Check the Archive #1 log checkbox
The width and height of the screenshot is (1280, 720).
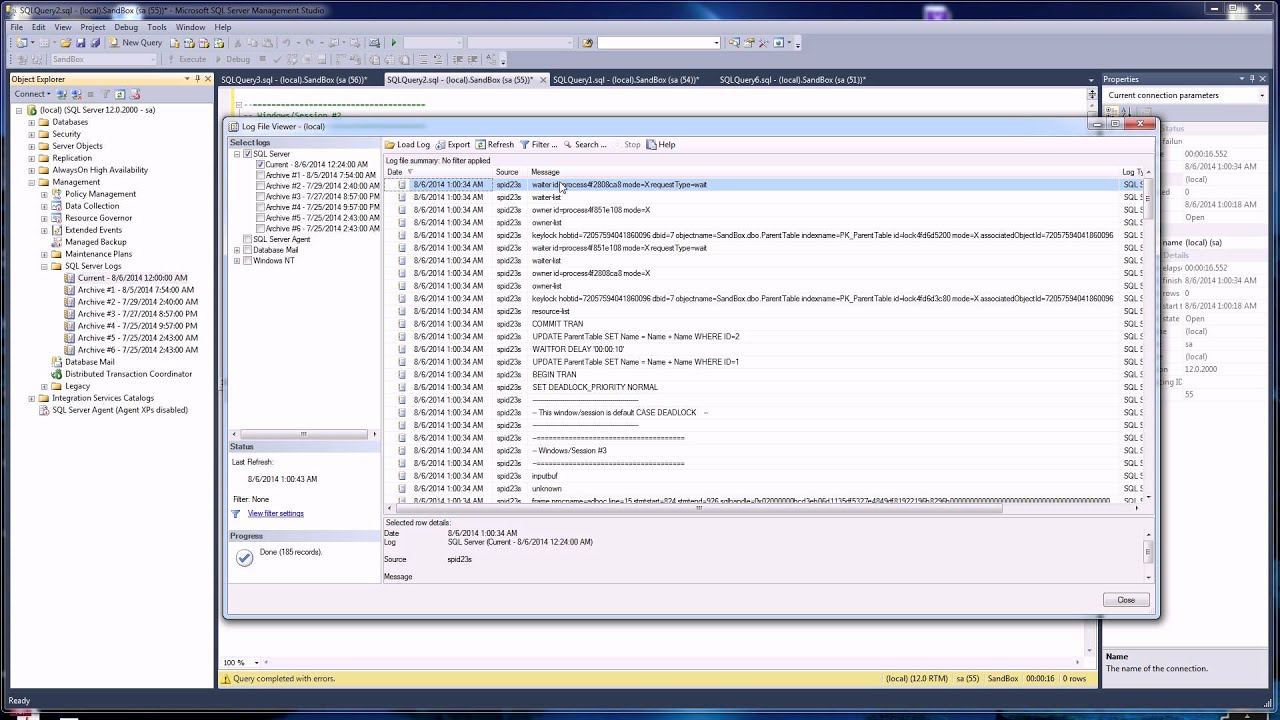pos(260,176)
